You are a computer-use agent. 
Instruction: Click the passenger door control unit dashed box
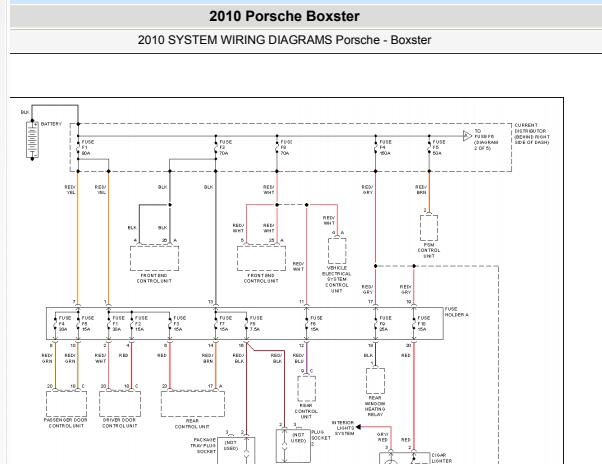[66, 403]
